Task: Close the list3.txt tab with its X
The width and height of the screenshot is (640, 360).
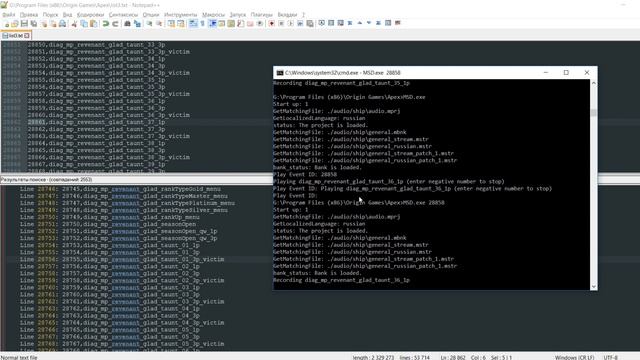Action: pos(27,36)
